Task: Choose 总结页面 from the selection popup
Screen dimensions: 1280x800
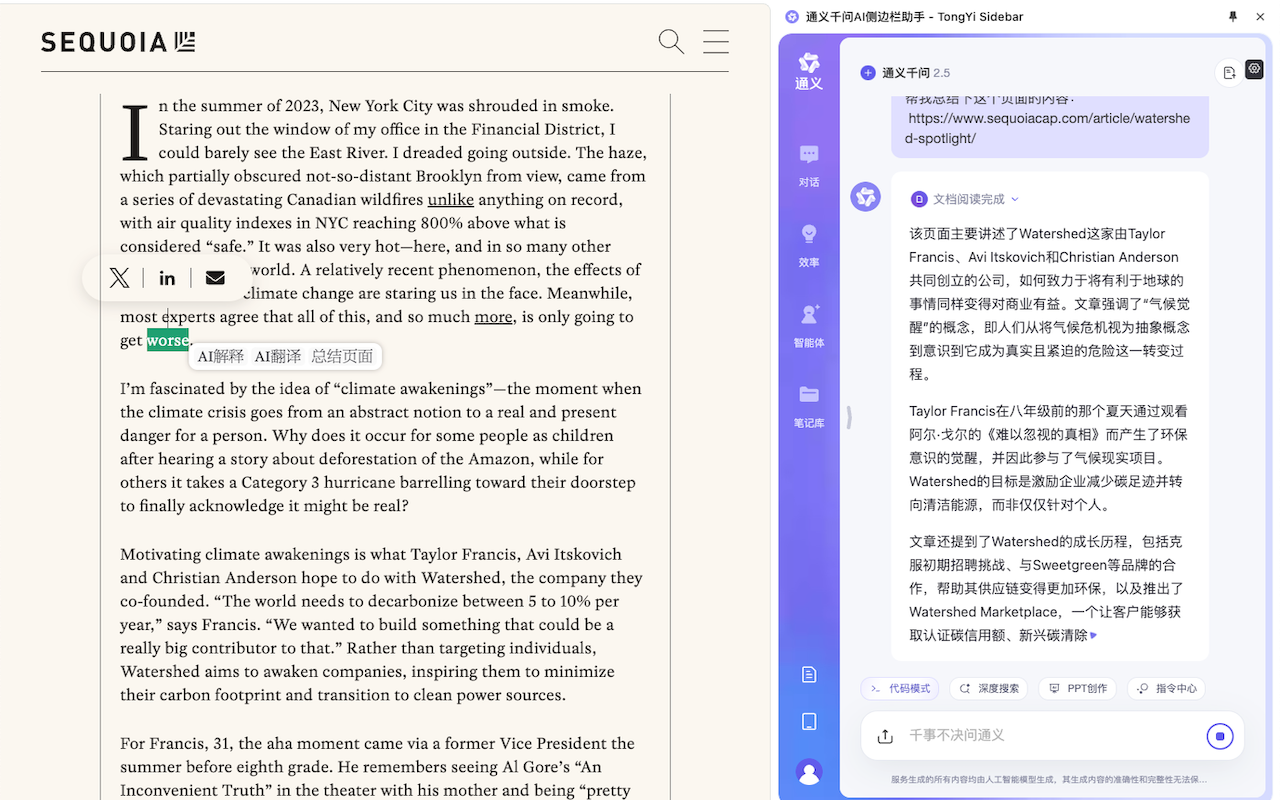Action: (x=343, y=356)
